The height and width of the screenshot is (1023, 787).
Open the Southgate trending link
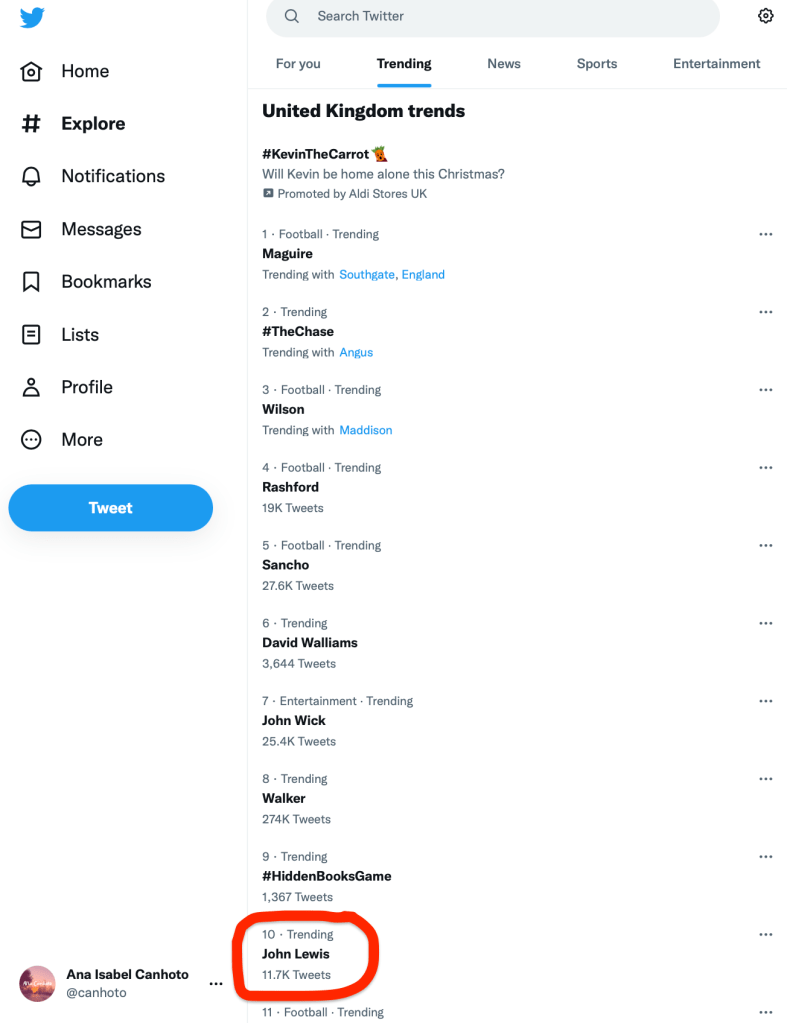pyautogui.click(x=367, y=275)
